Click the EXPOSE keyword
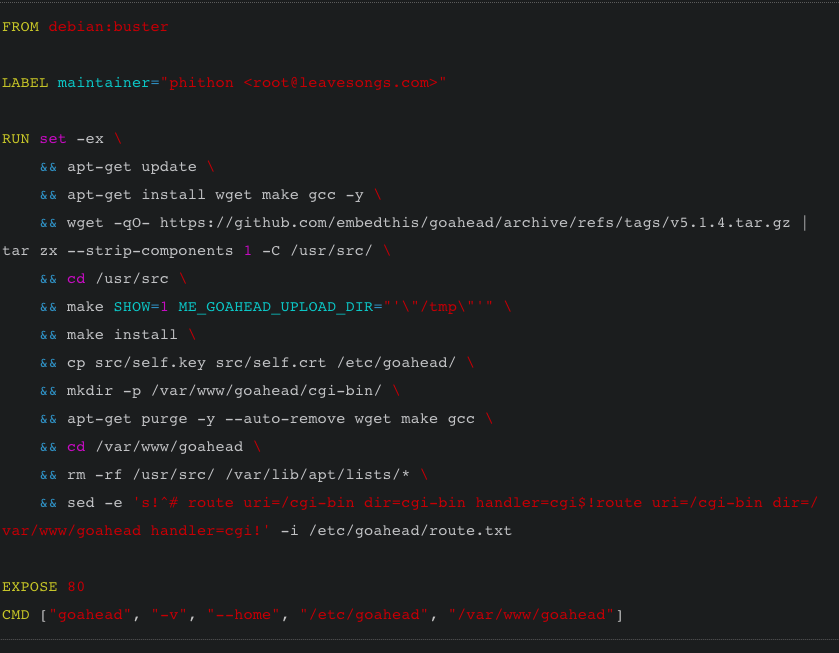 coord(30,586)
